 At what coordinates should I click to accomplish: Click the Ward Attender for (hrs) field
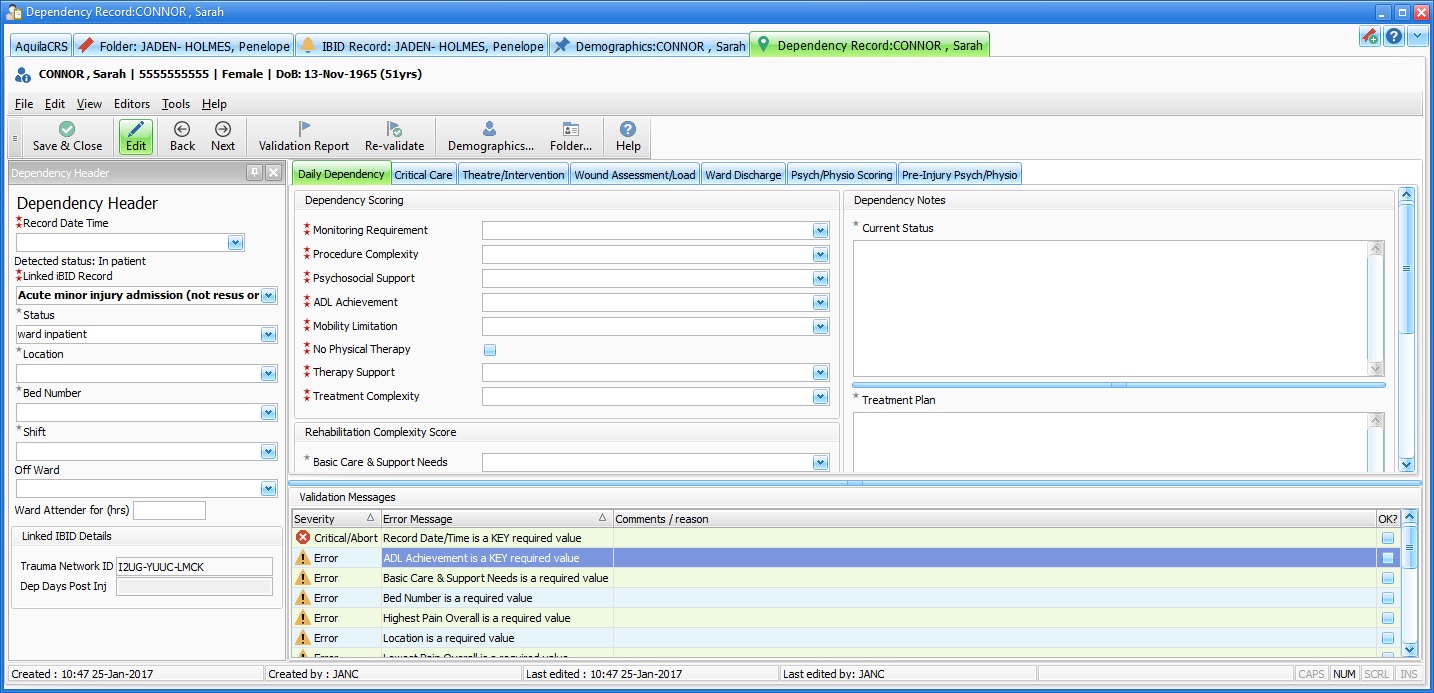169,511
